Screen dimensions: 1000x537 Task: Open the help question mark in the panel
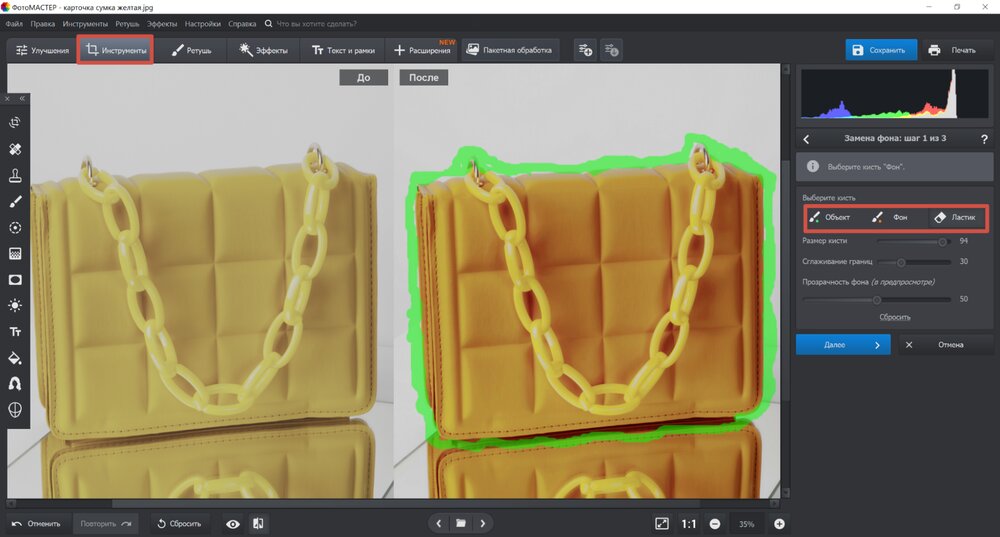984,139
